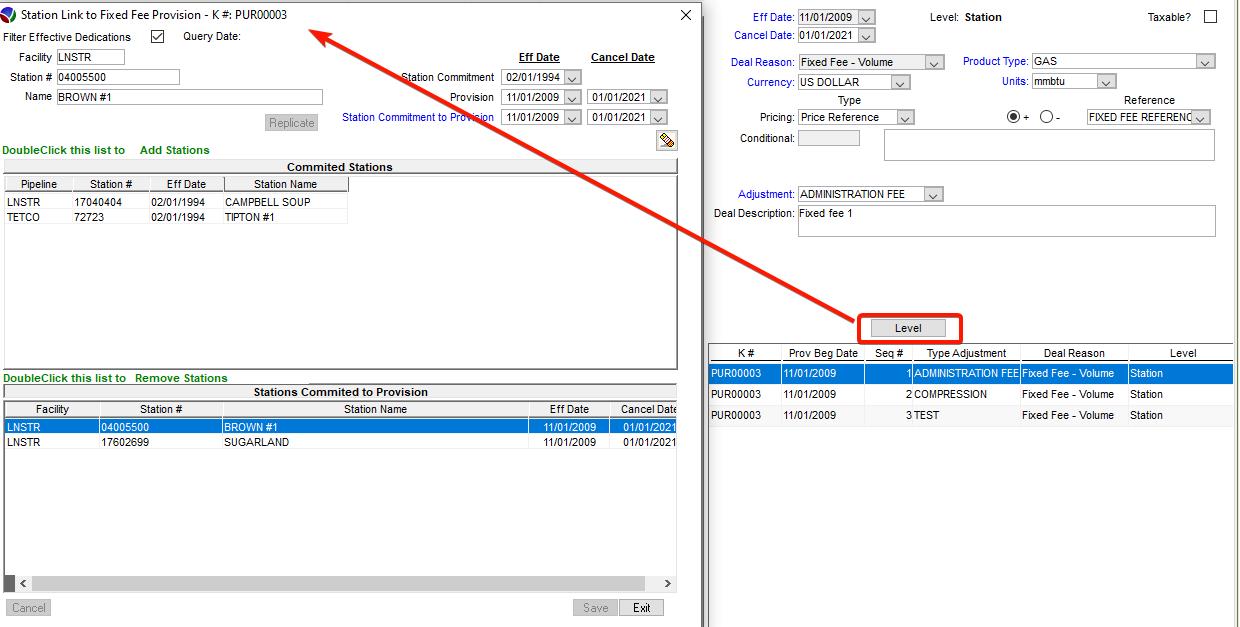The width and height of the screenshot is (1240, 627).
Task: Open the Adjustment ADMINISTRATION FEE dropdown
Action: point(933,194)
